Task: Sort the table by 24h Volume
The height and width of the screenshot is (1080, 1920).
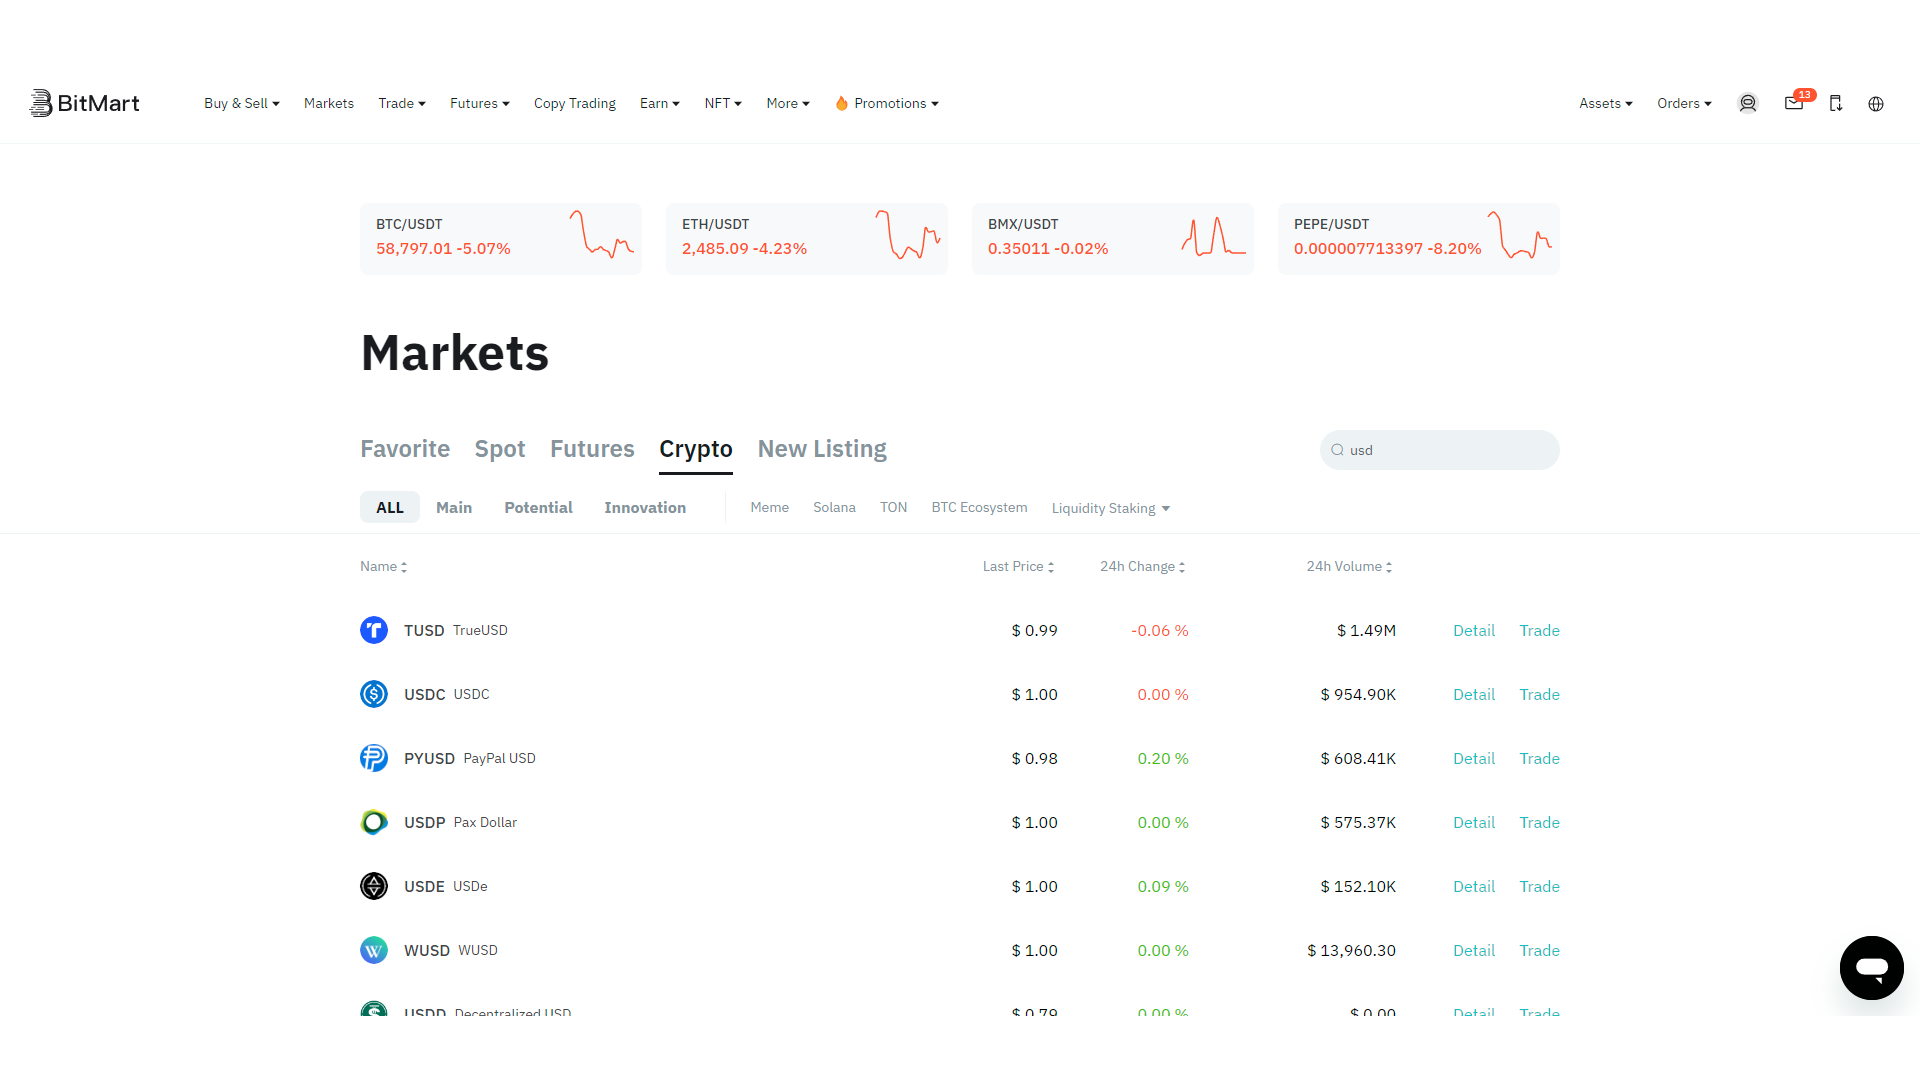Action: (1349, 566)
